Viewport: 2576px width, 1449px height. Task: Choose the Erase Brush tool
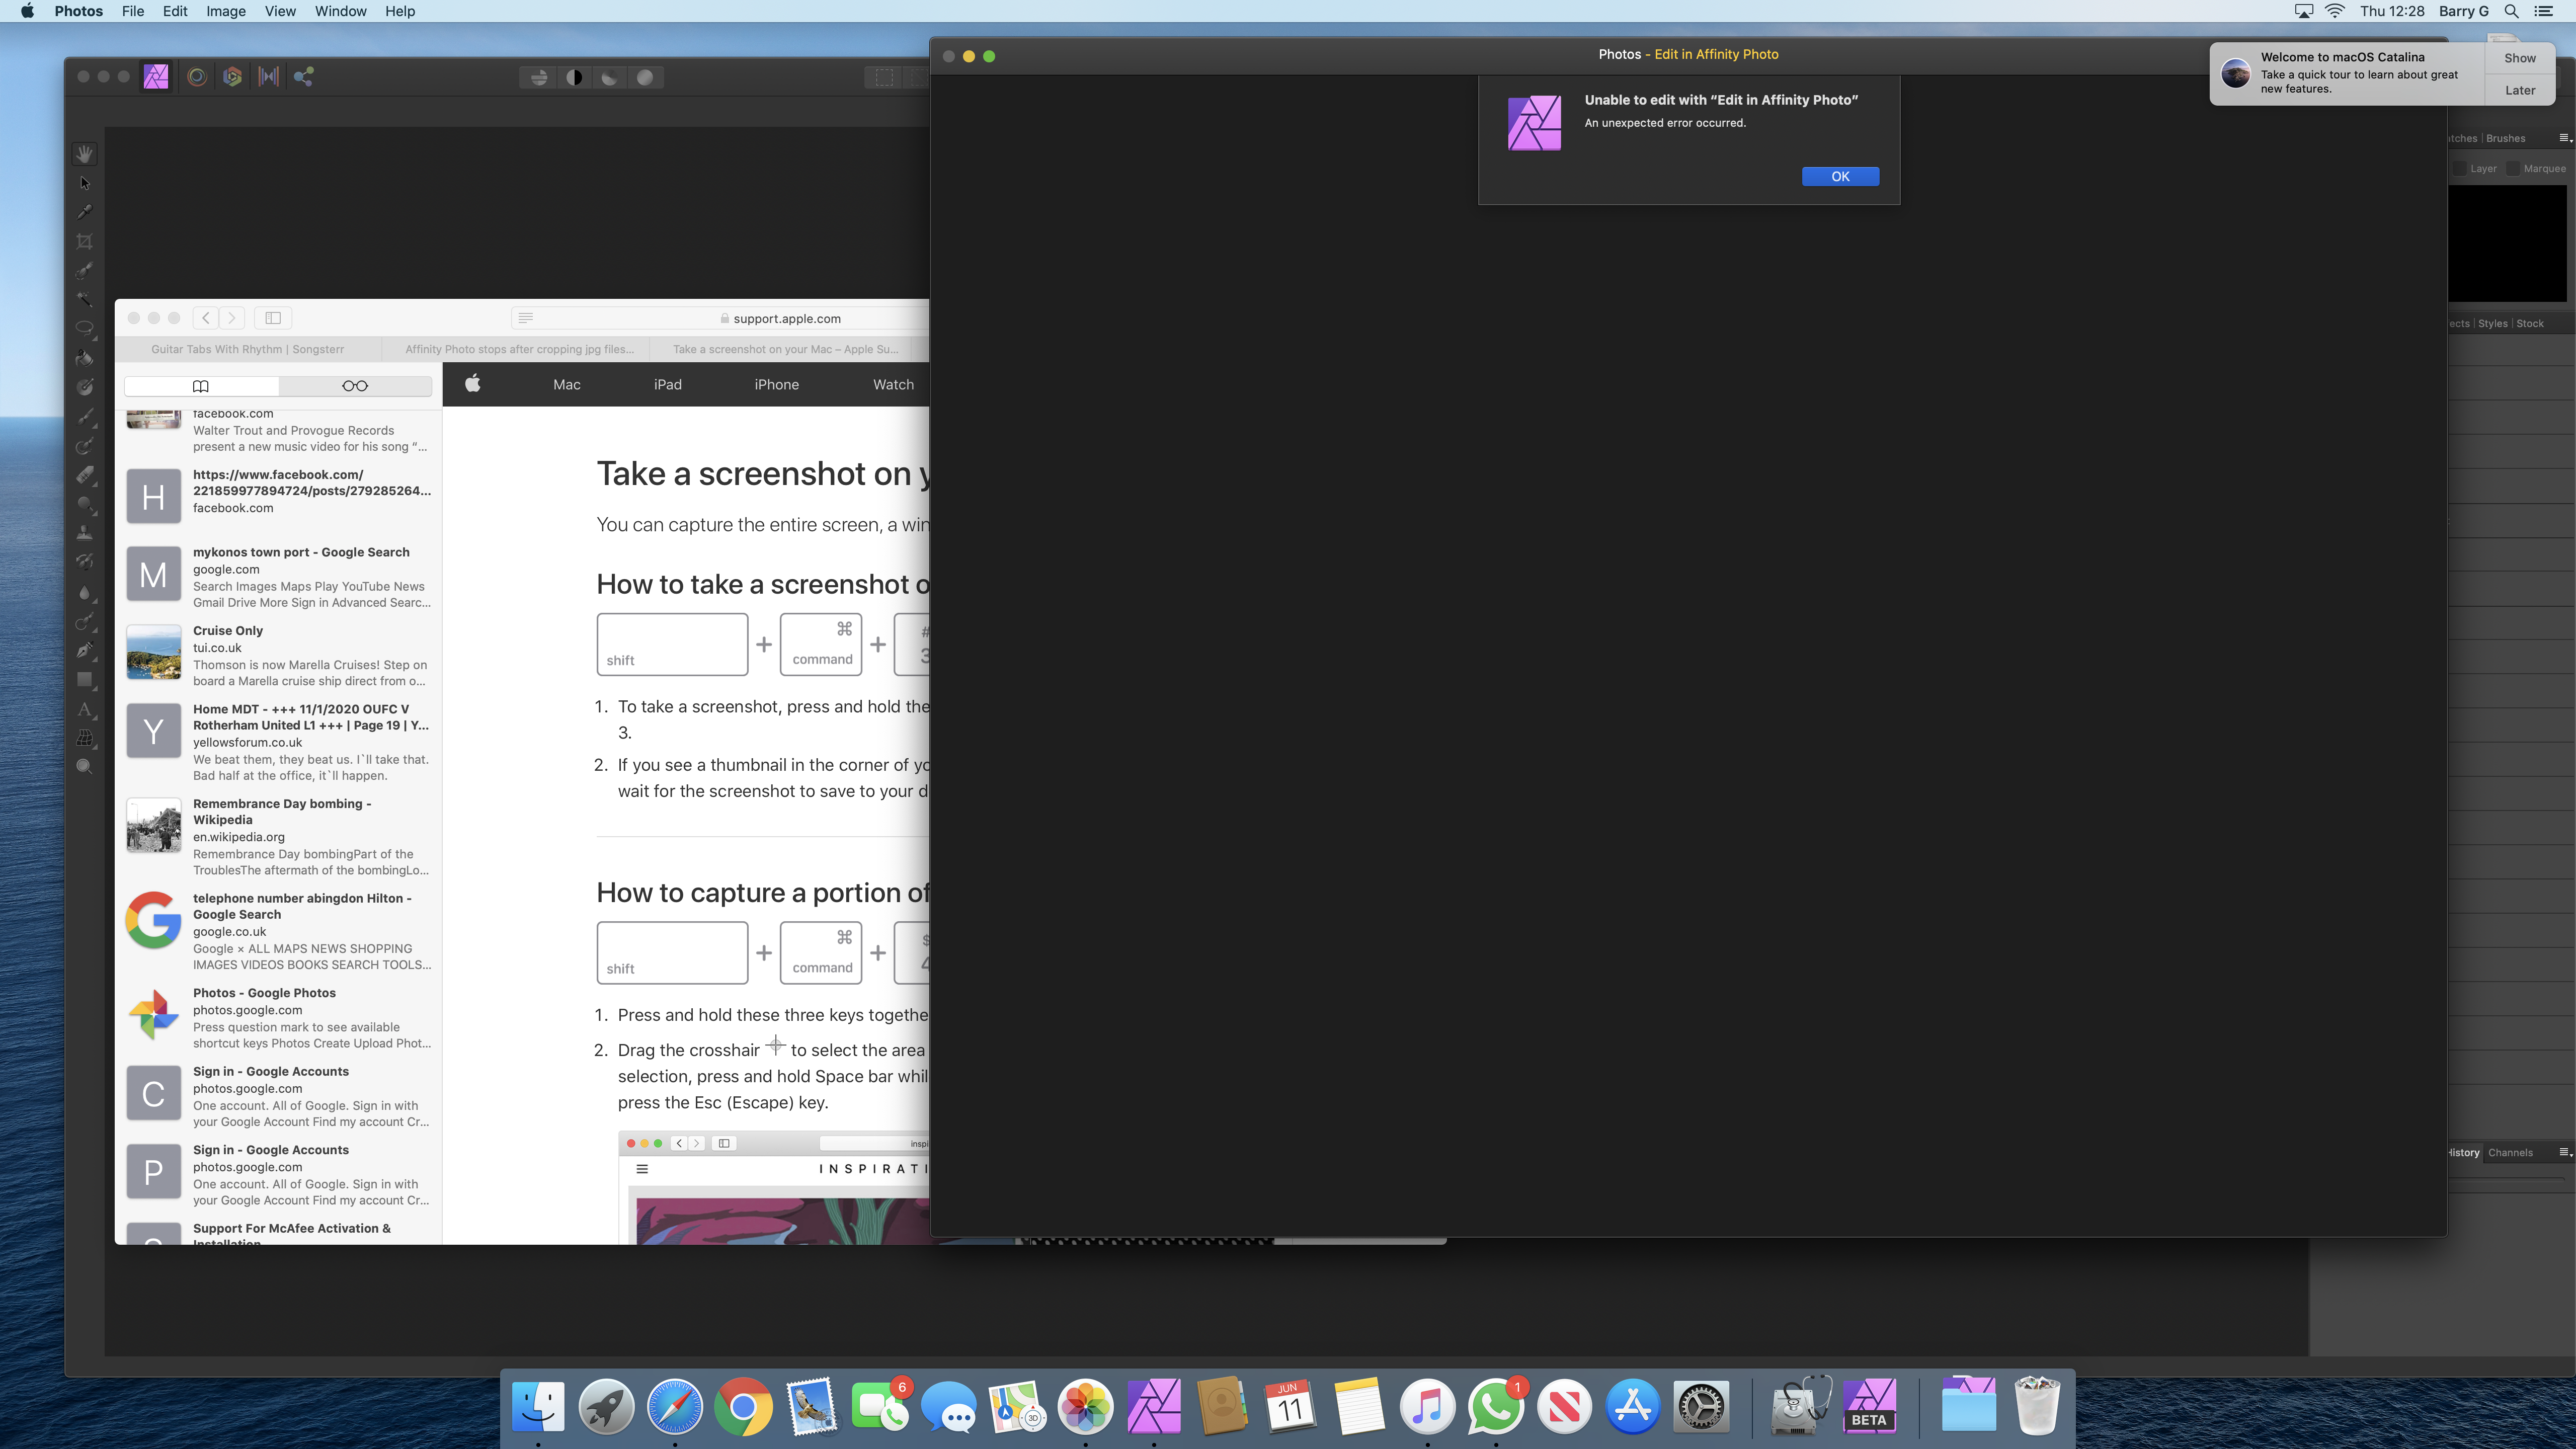click(85, 475)
